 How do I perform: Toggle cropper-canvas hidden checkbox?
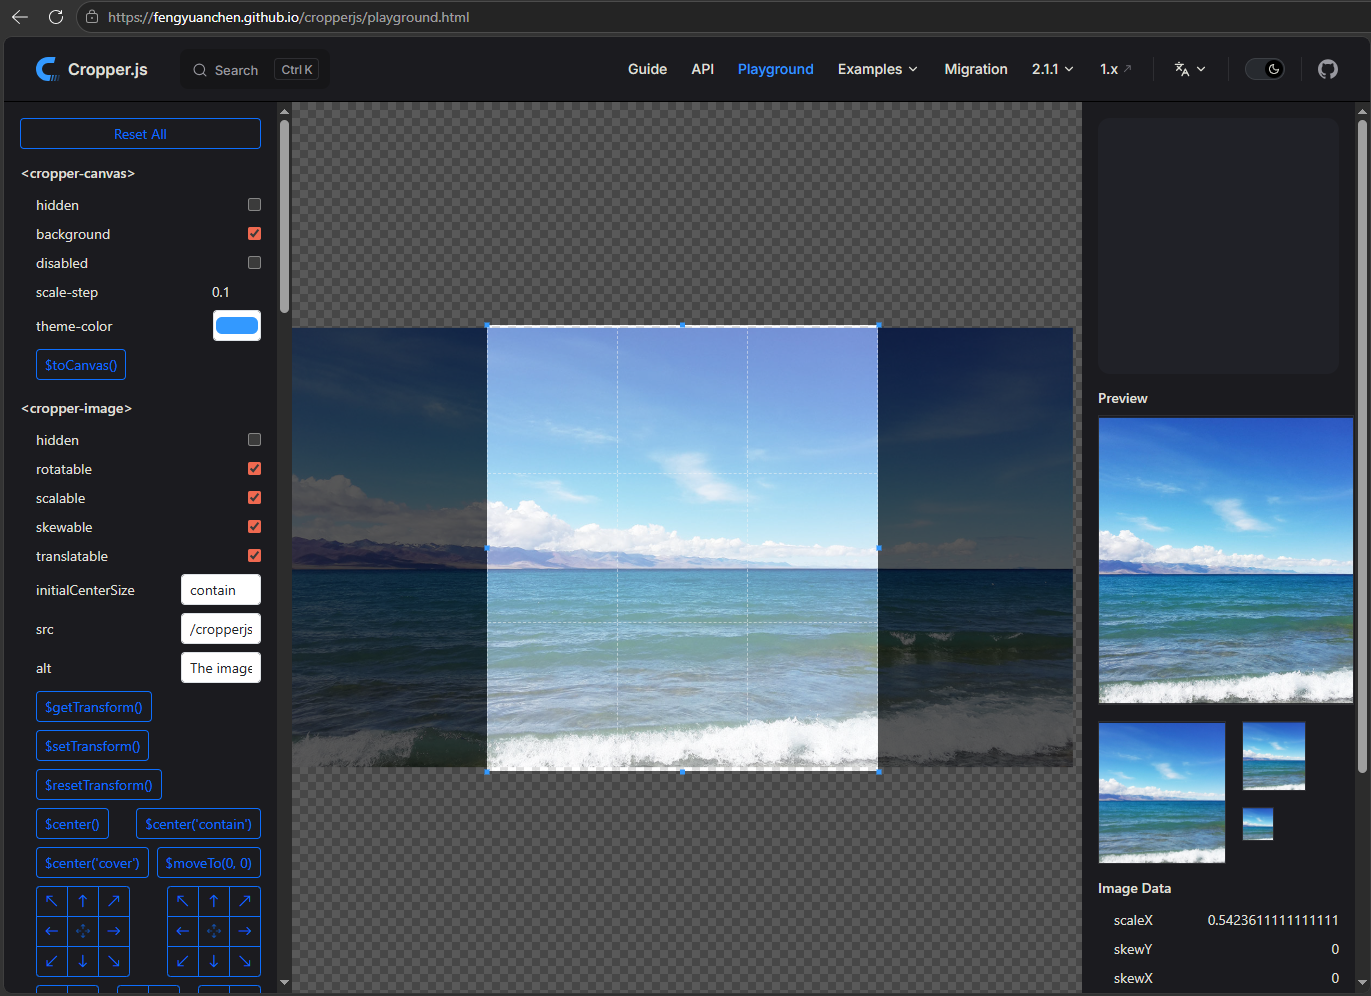click(254, 204)
